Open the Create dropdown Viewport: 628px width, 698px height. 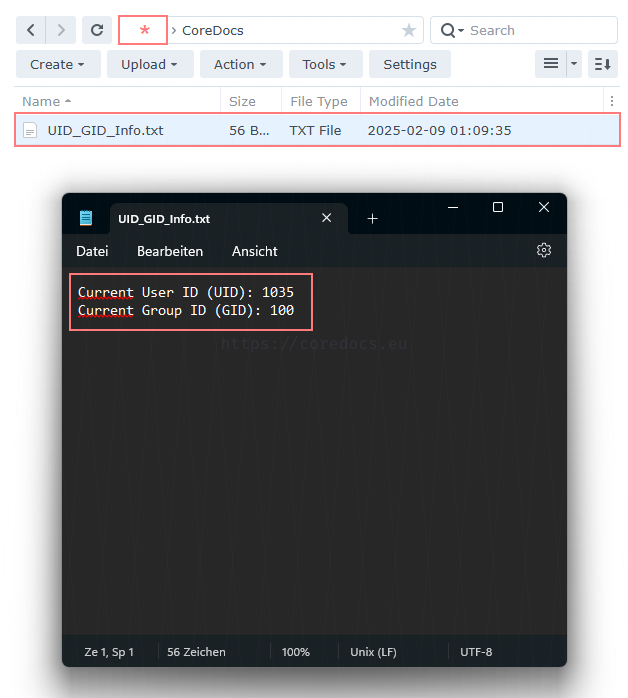coord(58,64)
